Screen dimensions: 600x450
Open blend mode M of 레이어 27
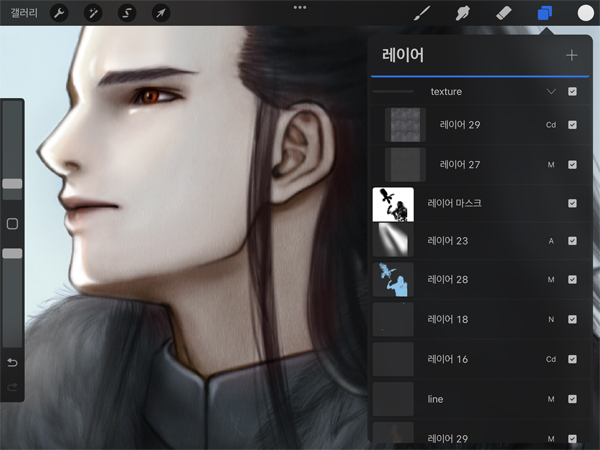click(551, 165)
